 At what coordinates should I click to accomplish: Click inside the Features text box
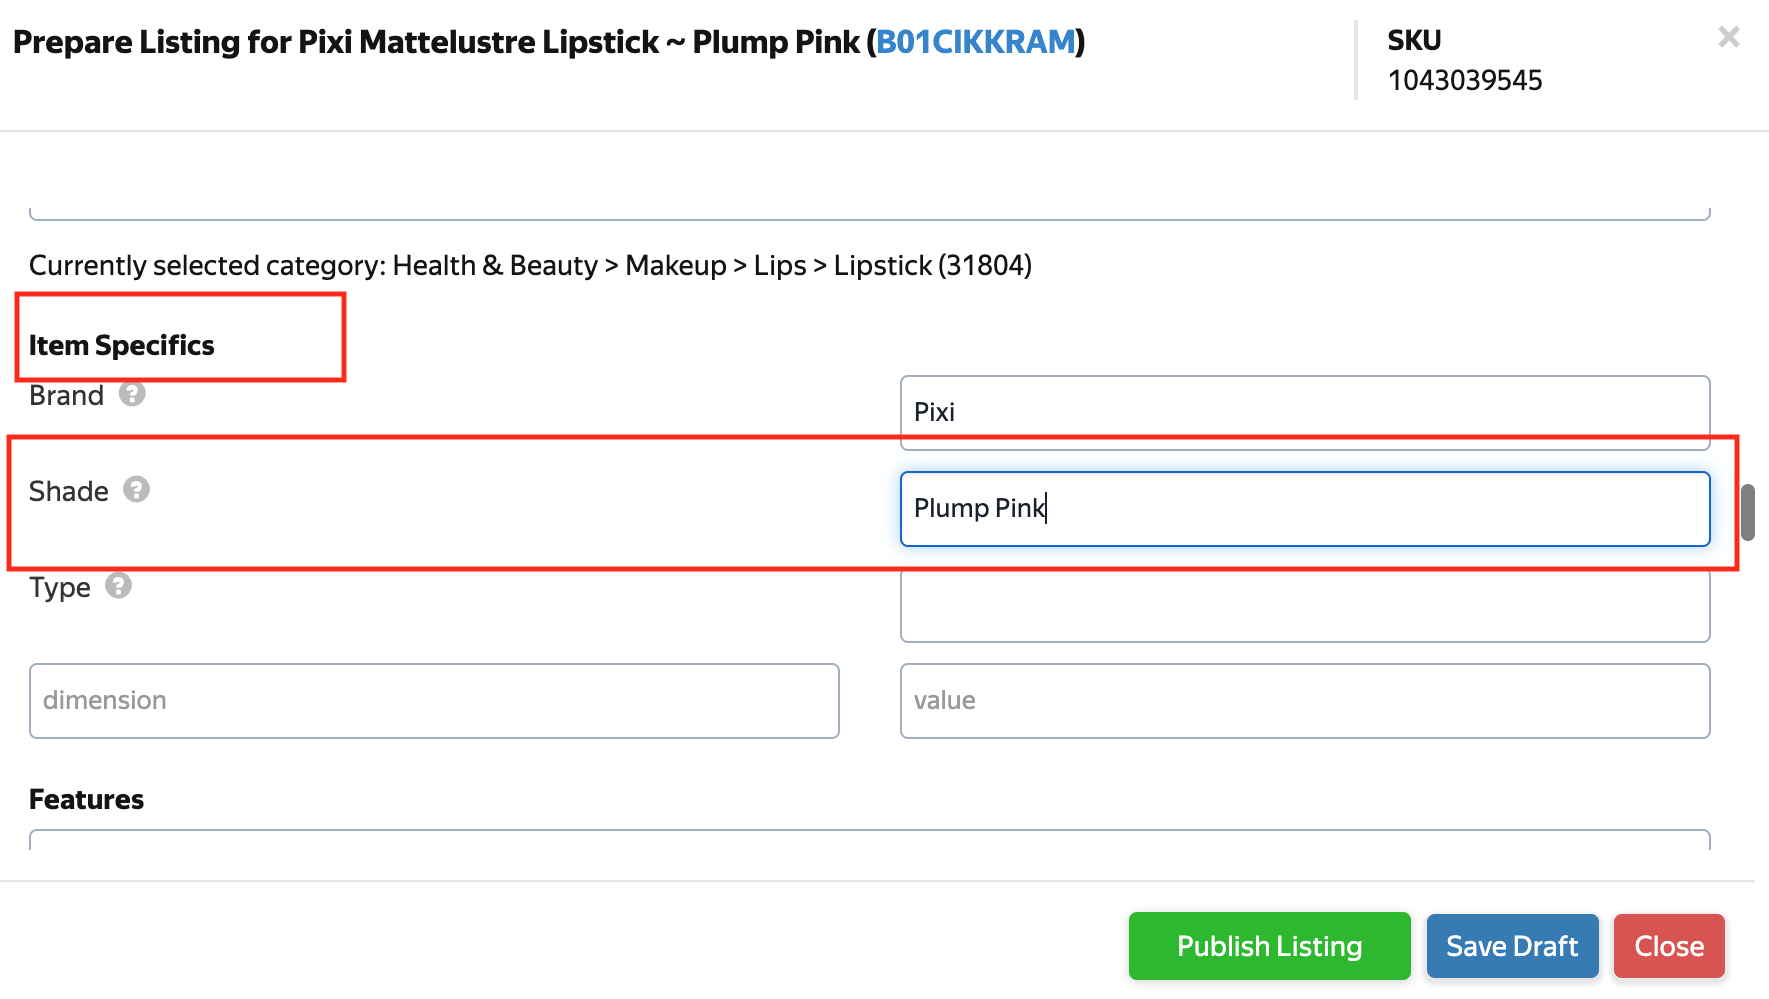870,840
